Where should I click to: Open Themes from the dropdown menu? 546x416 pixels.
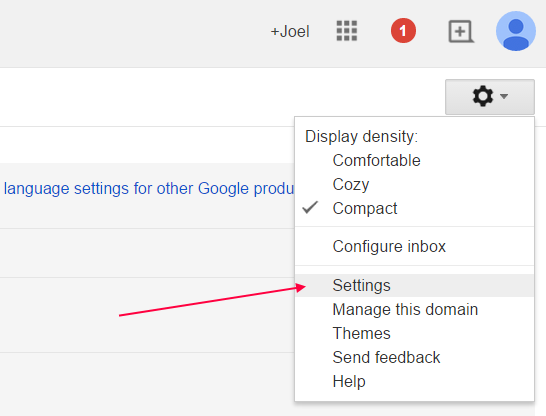click(x=361, y=333)
